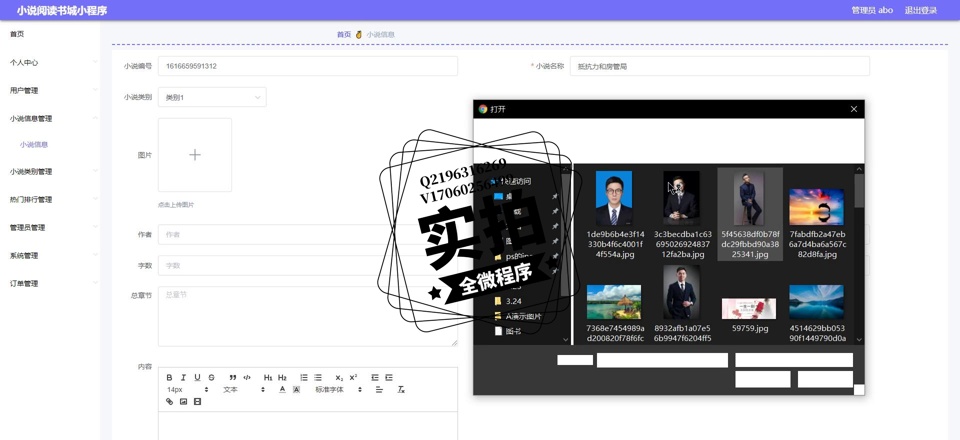Viewport: 960px width, 440px height.
Task: Click the 退出登录 logout link
Action: coord(920,10)
